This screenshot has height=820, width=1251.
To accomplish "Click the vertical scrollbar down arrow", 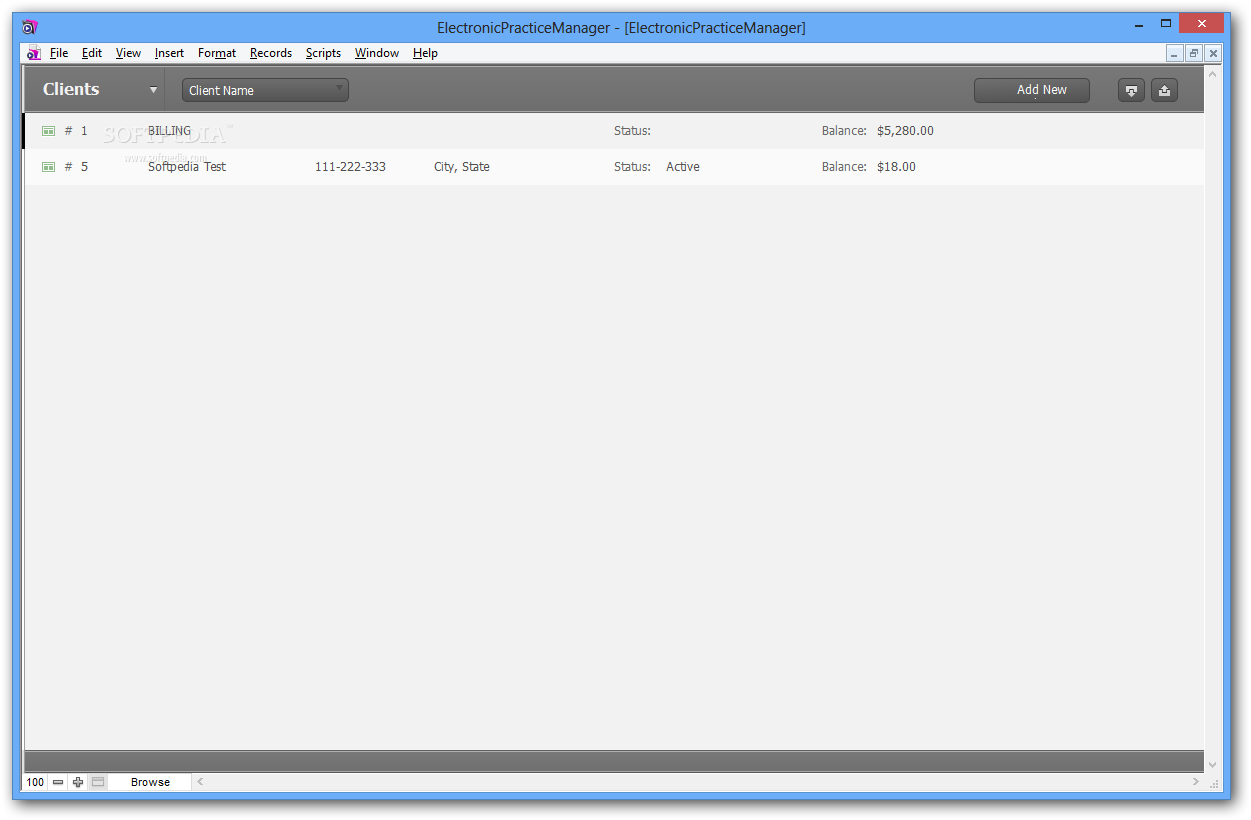I will (1213, 765).
